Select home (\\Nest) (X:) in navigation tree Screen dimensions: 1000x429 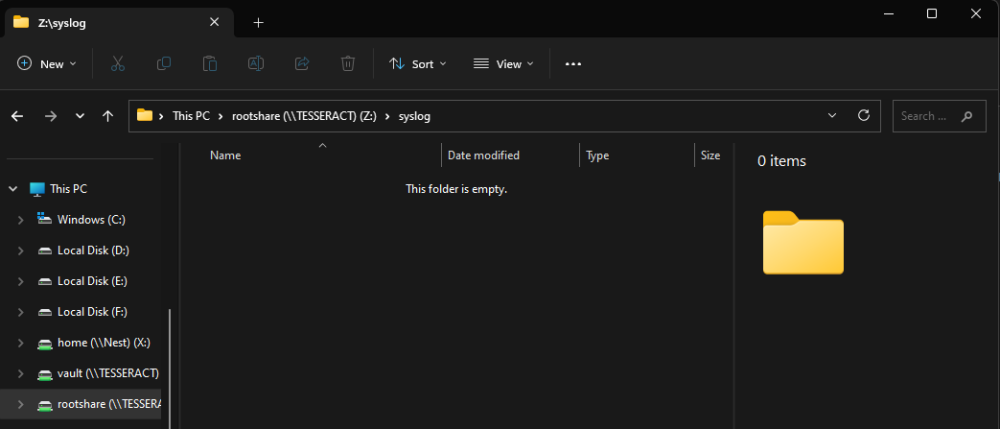point(104,343)
